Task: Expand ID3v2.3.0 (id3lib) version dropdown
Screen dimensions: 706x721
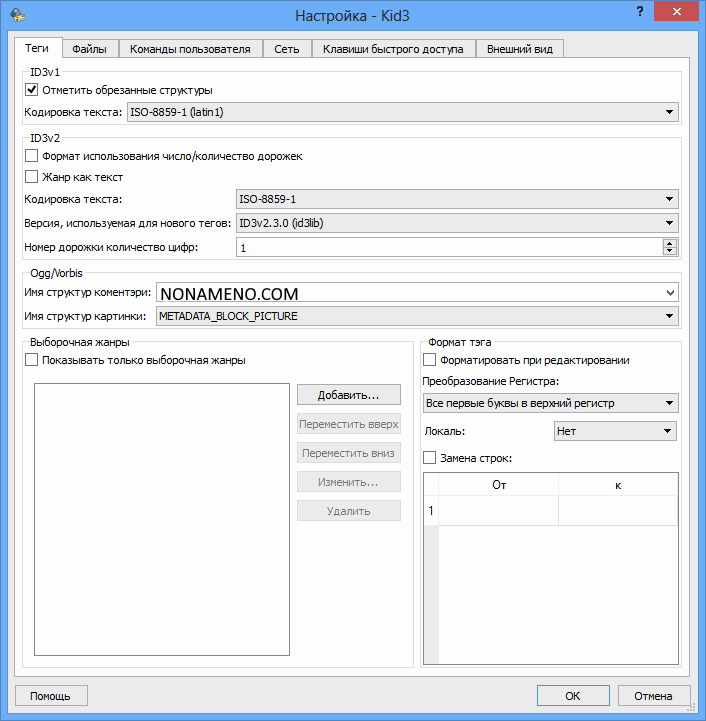Action: pyautogui.click(x=456, y=223)
